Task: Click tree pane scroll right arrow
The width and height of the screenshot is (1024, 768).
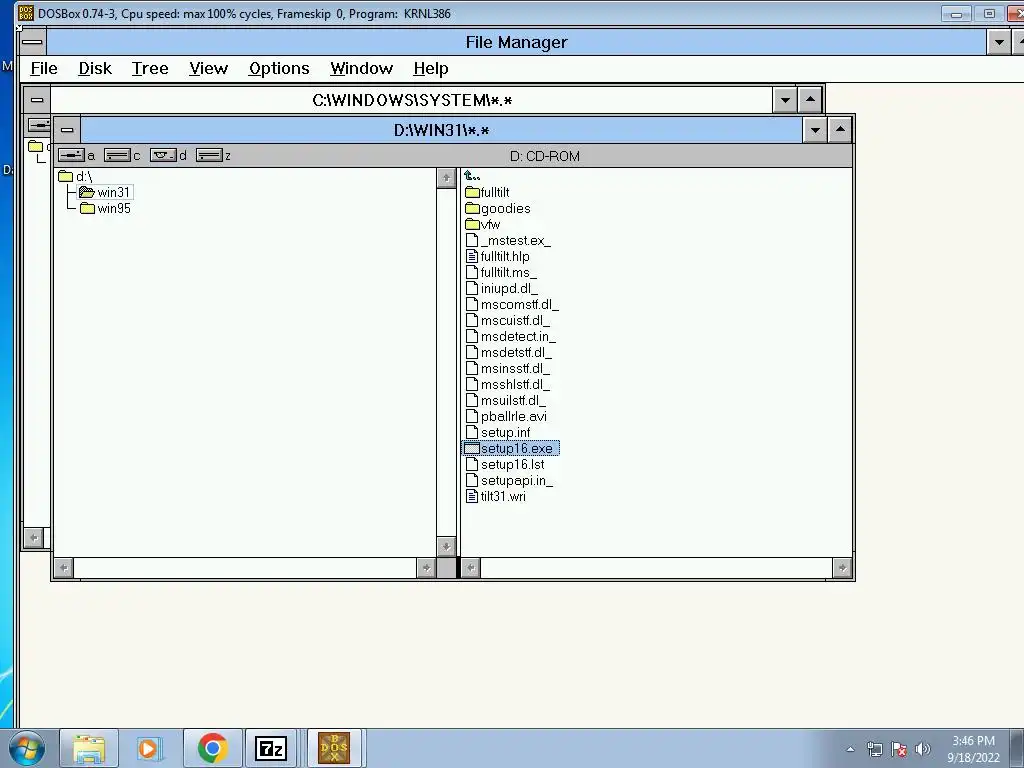Action: point(426,568)
